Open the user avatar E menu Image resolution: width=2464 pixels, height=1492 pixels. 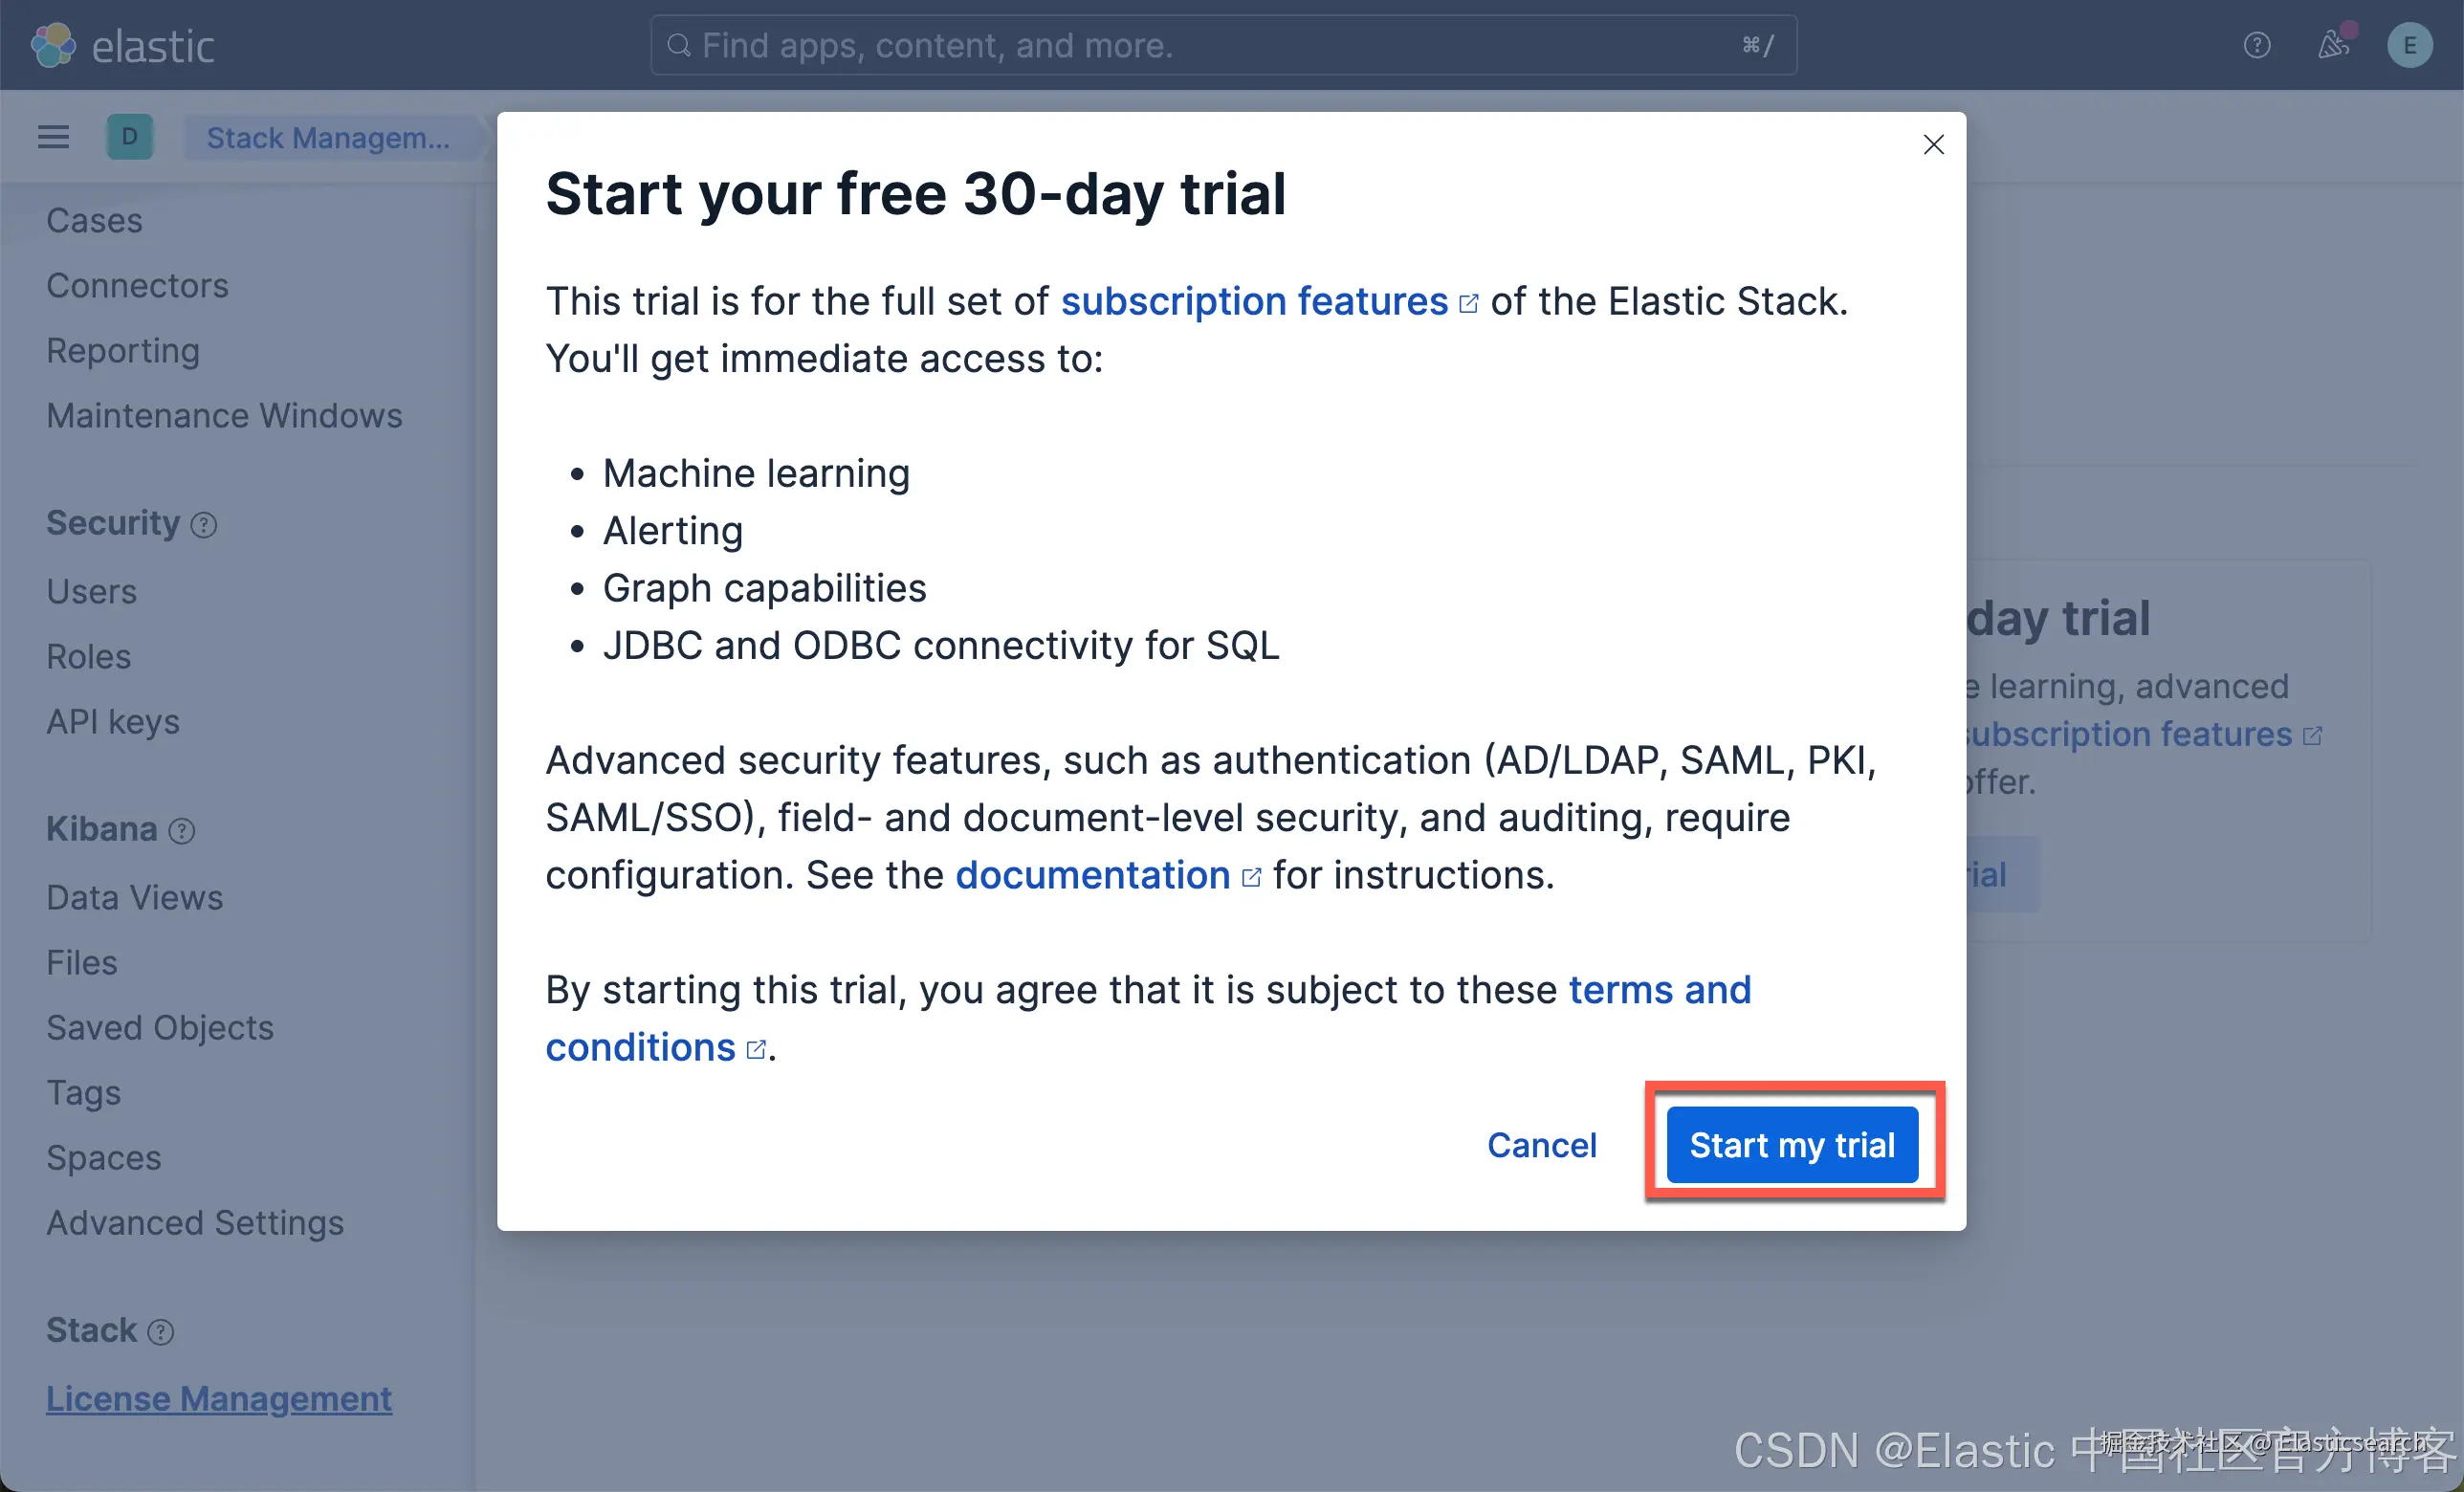[x=2410, y=45]
